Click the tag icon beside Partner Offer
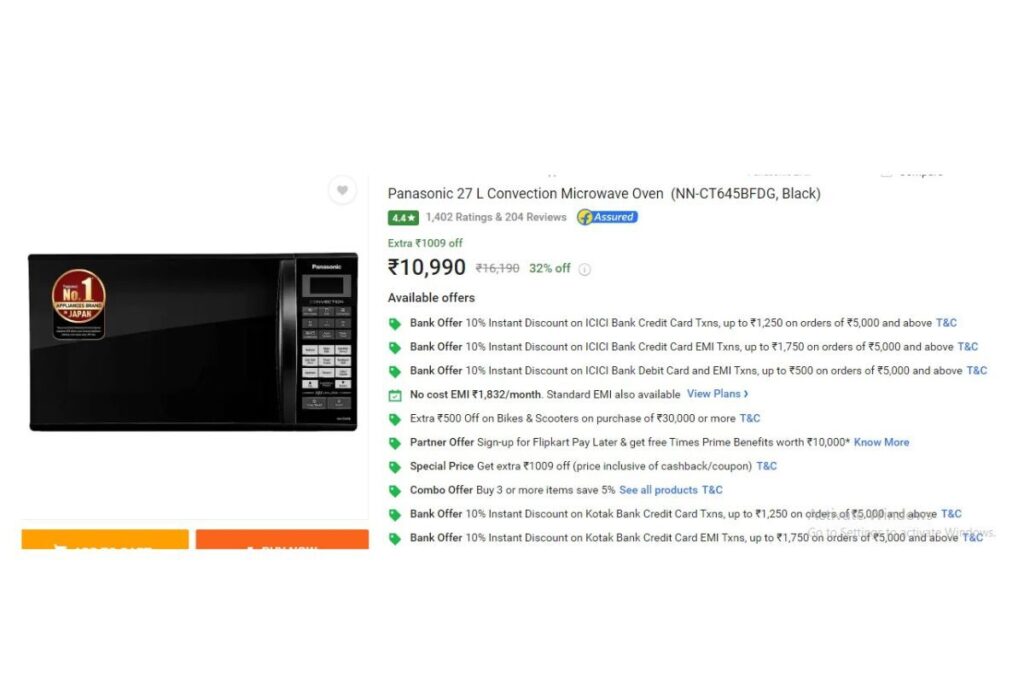1024x683 pixels. click(x=394, y=443)
